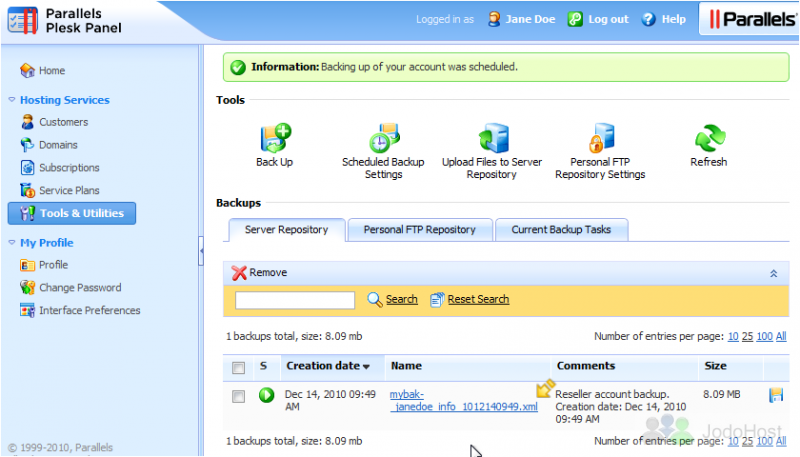Show 10 entries per page, top pager
Image resolution: width=800 pixels, height=457 pixels.
tap(733, 337)
